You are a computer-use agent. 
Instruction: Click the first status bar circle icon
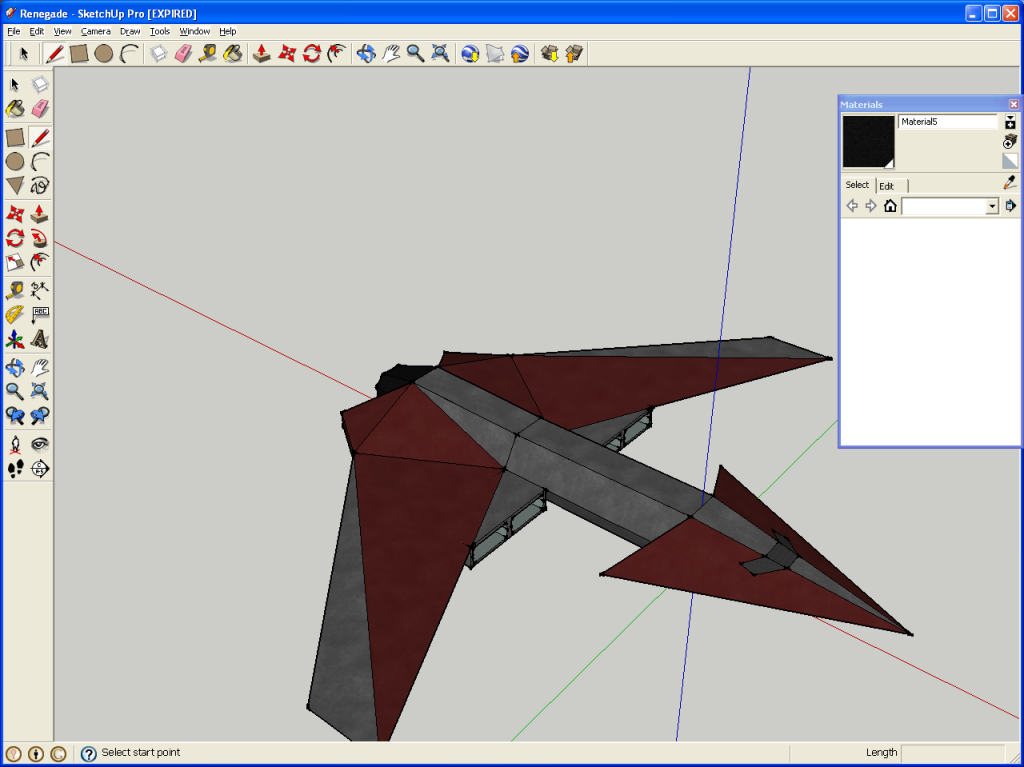pyautogui.click(x=14, y=753)
